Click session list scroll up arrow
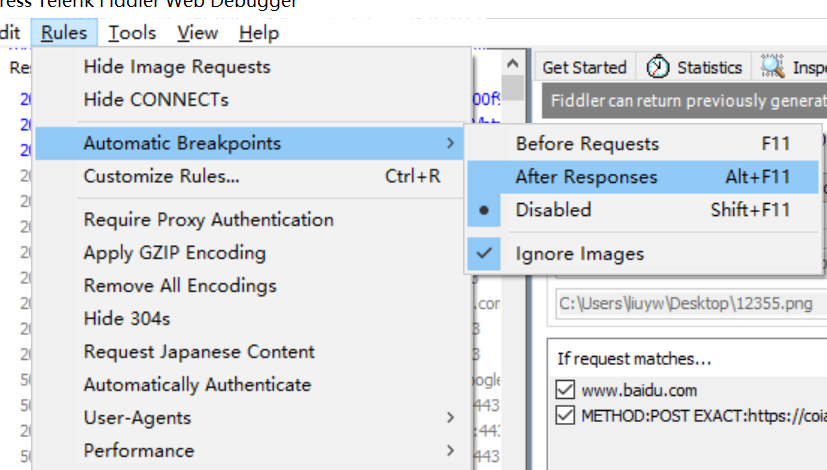827x470 pixels. (x=512, y=64)
